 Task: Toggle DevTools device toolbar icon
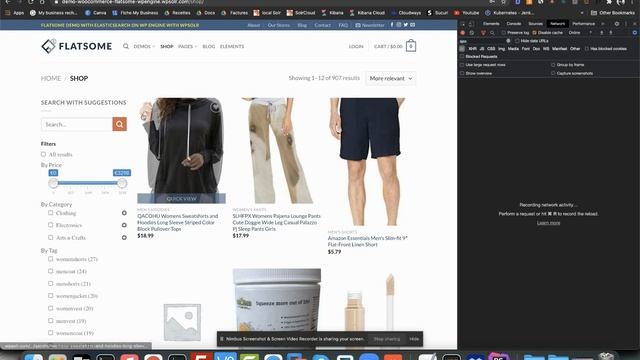tap(471, 24)
